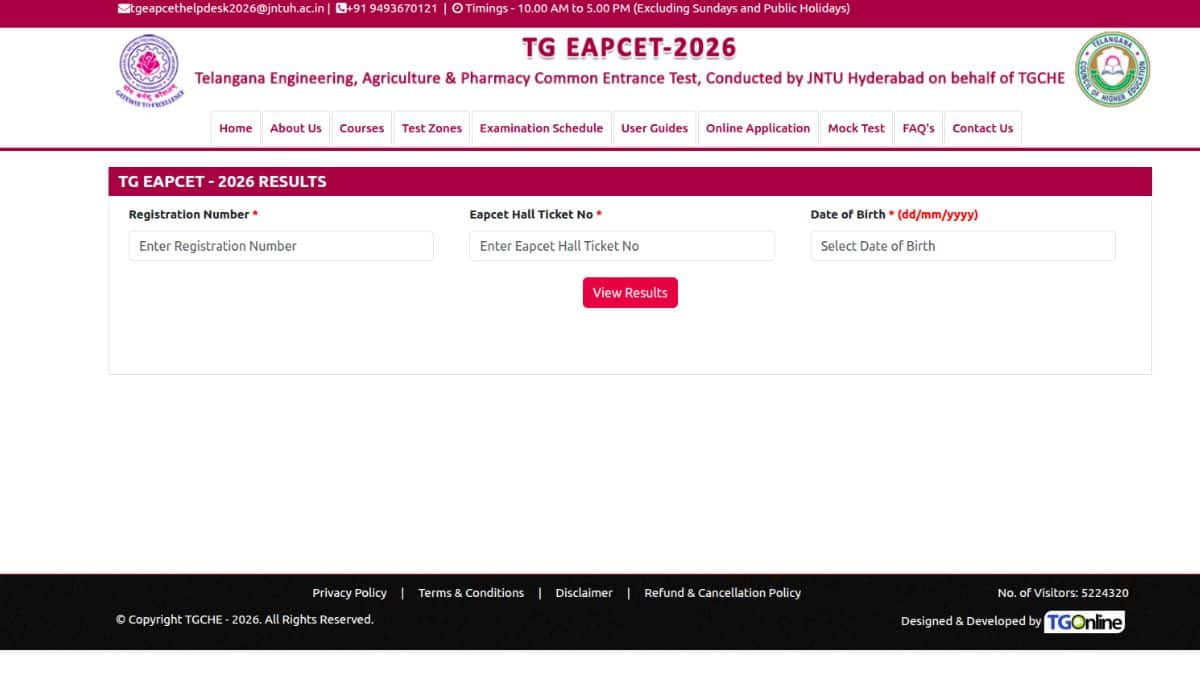Click the Designed & Developed by text
The height and width of the screenshot is (675, 1200).
point(970,621)
